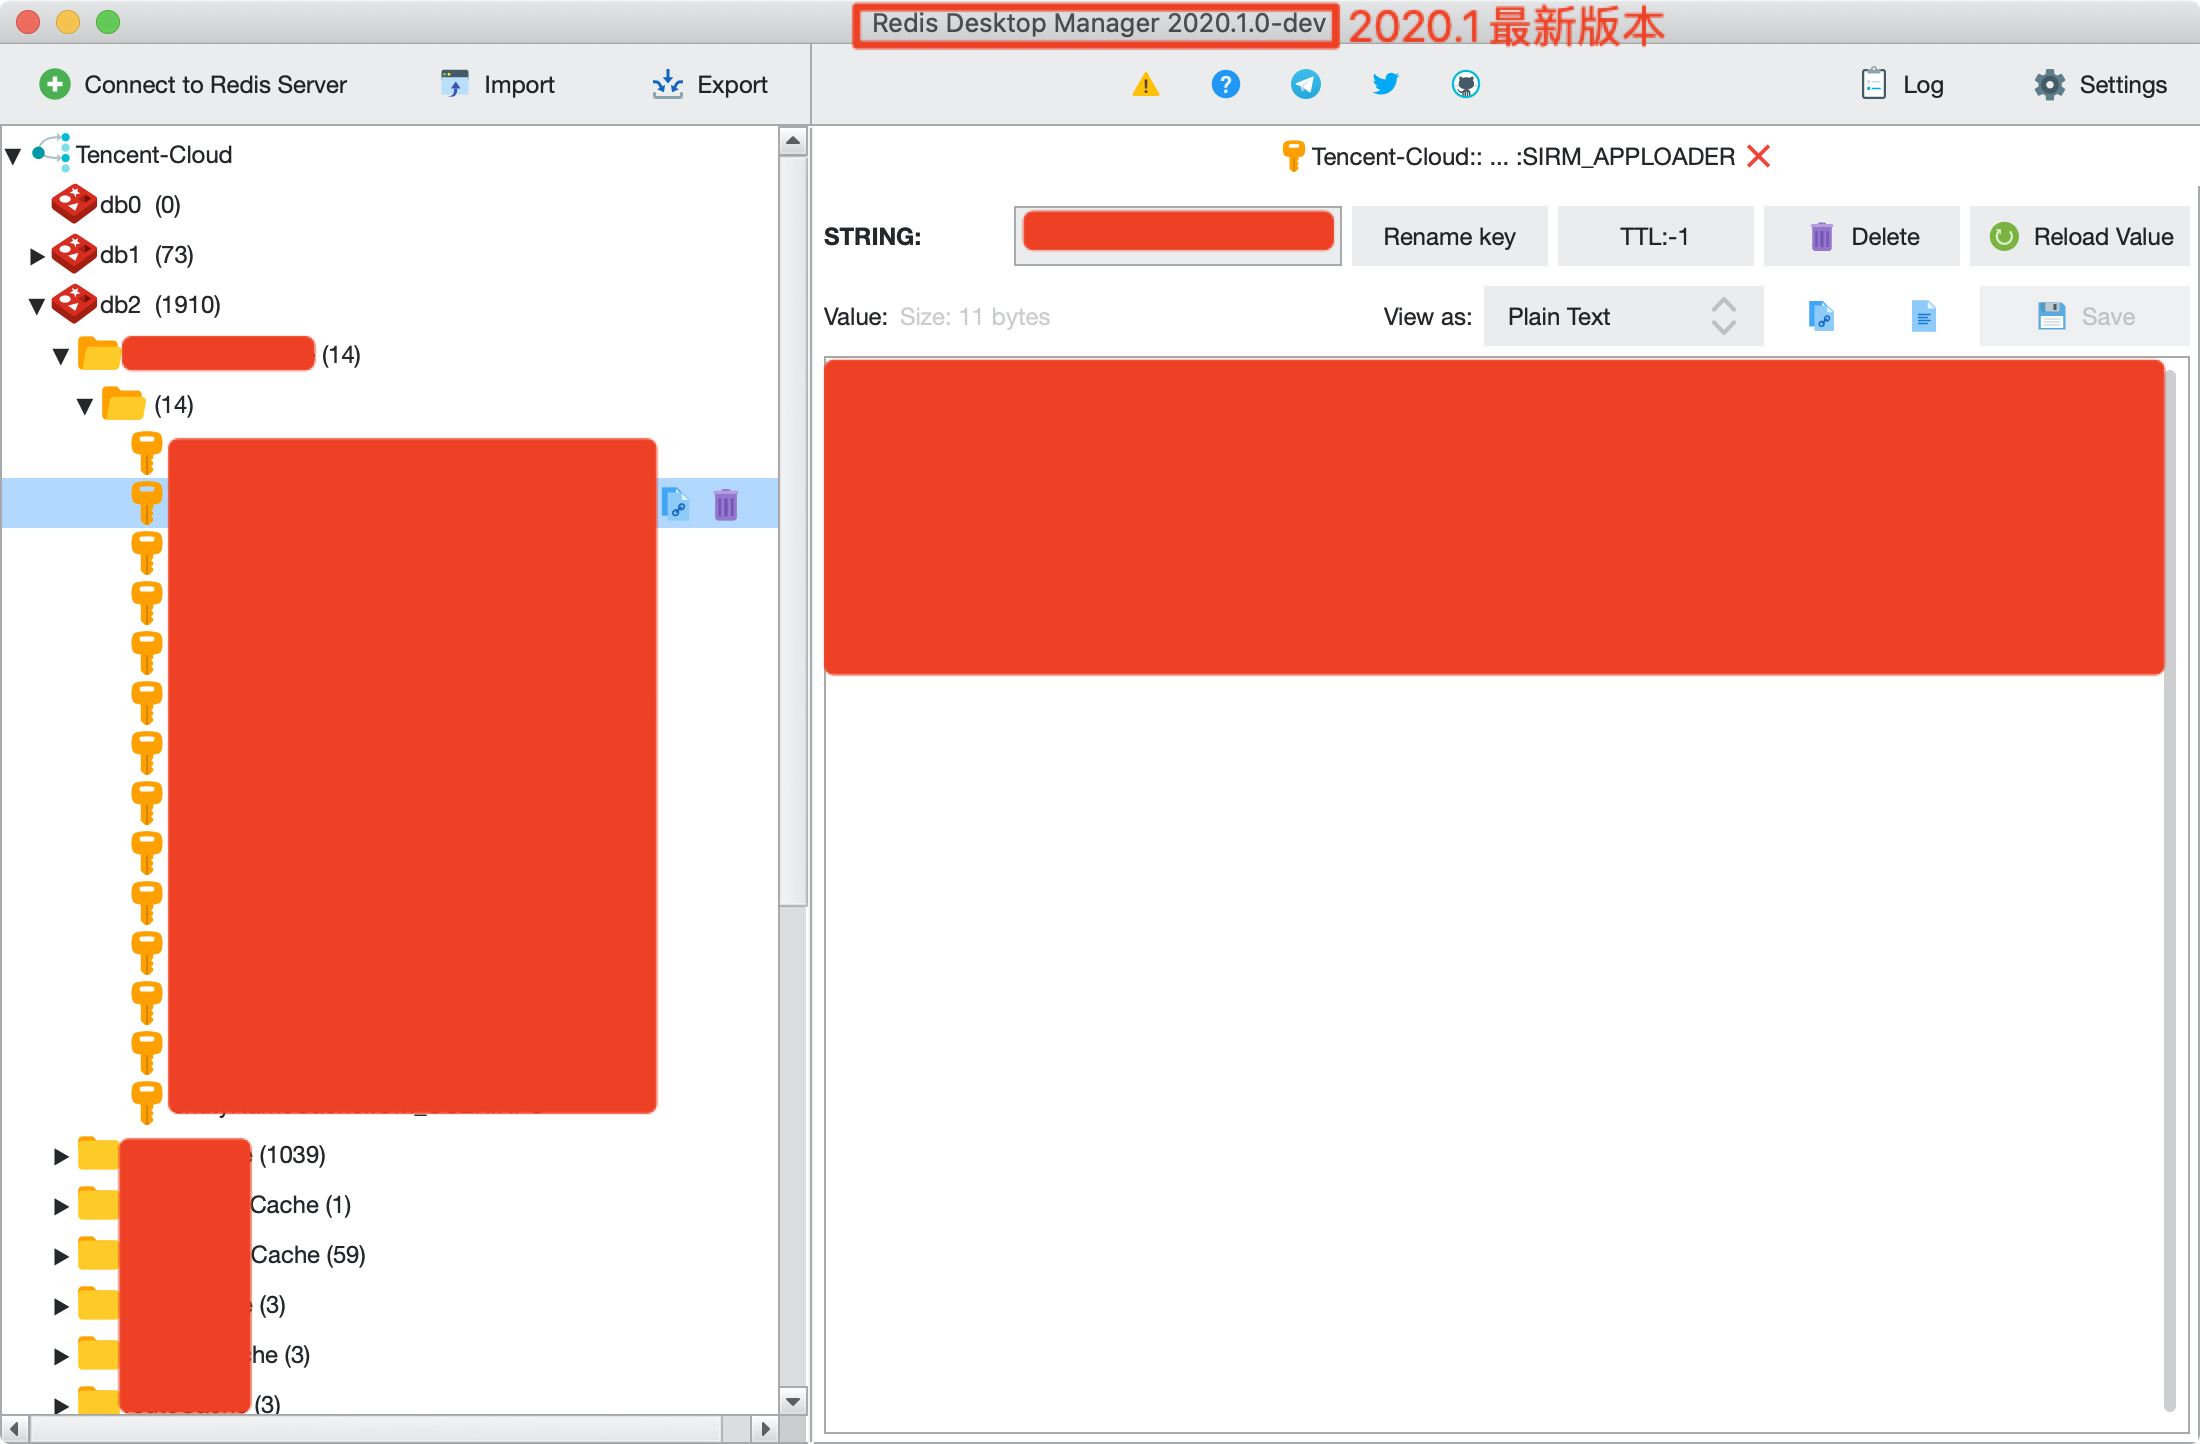
Task: Select the first key icon under the (14) folder
Action: point(147,453)
